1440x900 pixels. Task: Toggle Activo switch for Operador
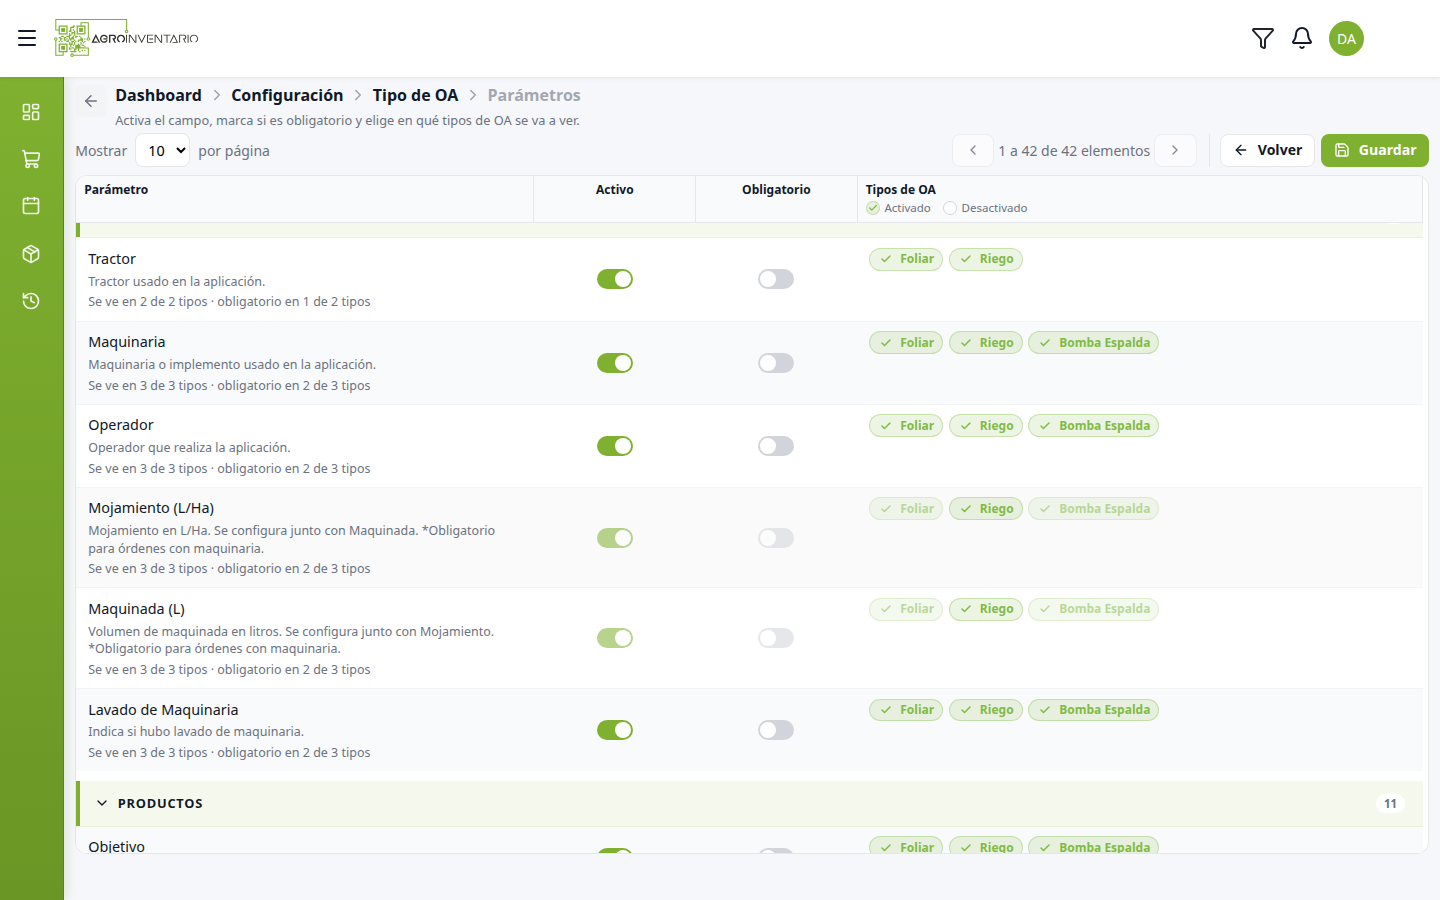click(x=615, y=446)
